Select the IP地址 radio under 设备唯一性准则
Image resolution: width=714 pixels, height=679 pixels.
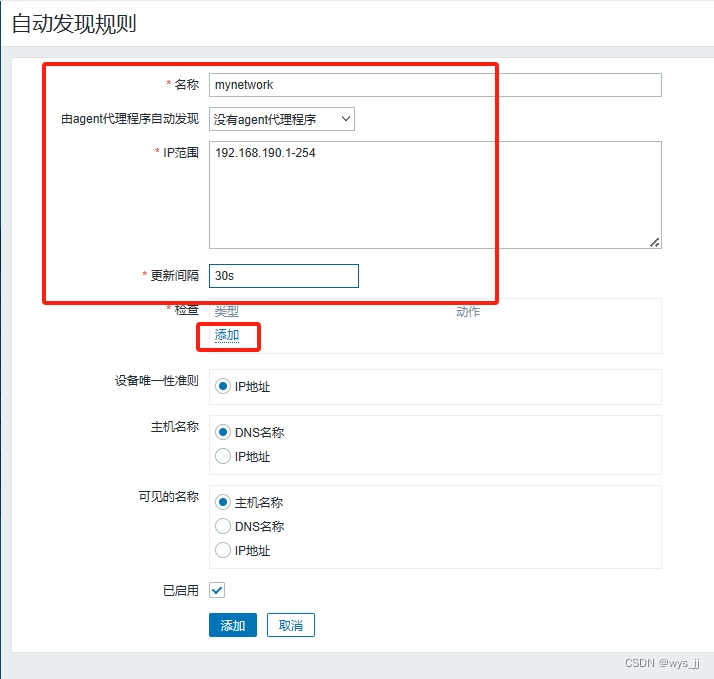coord(223,387)
